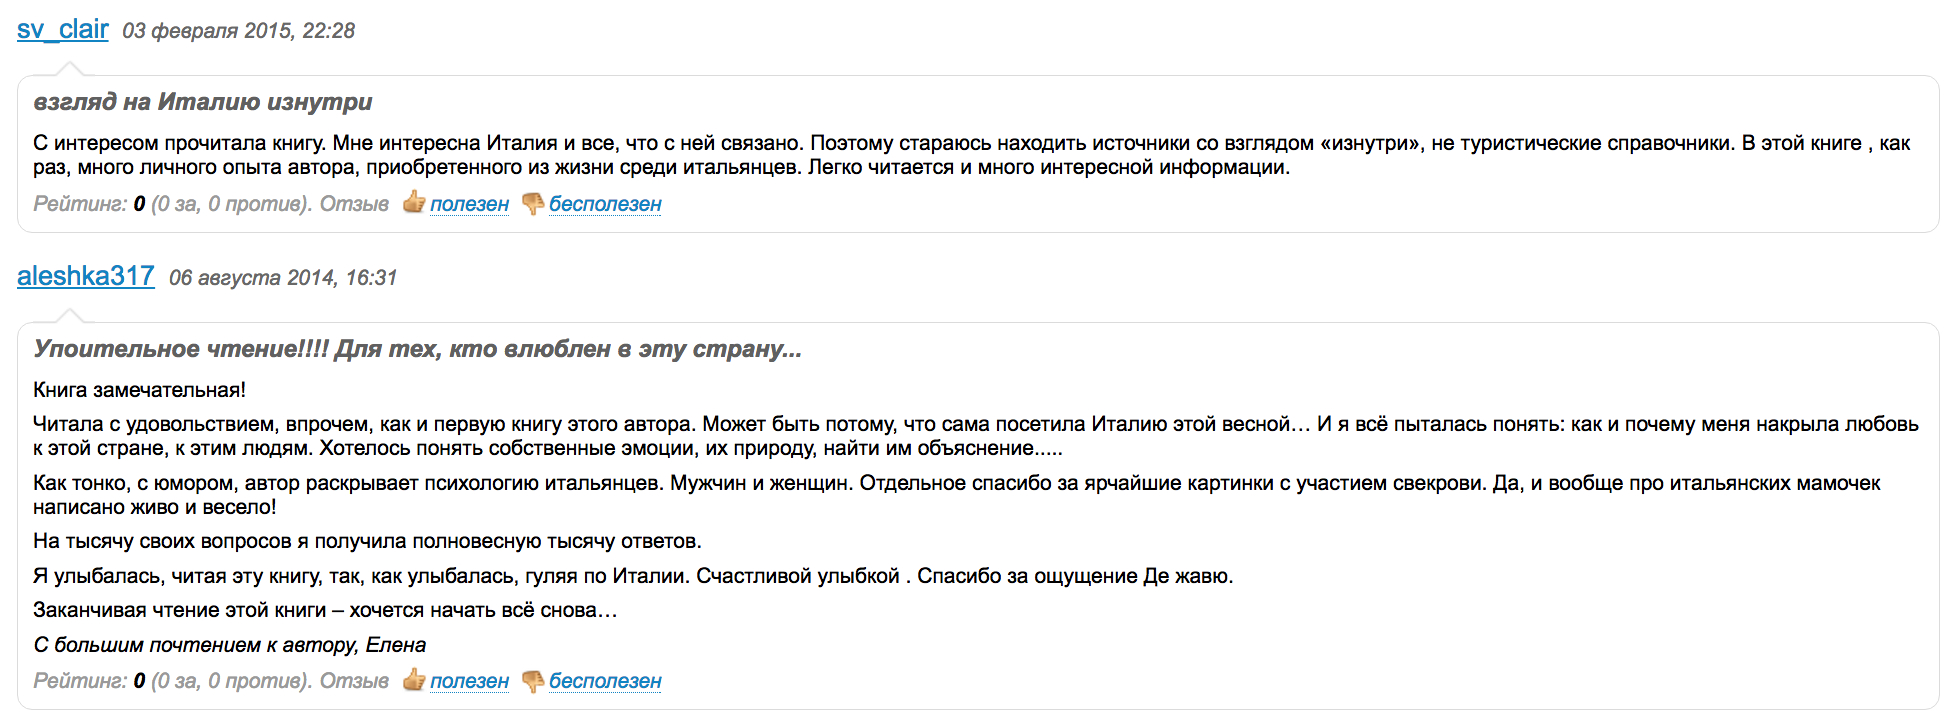This screenshot has width=1945, height=715.
Task: Mark sv_clair's review as «бесполезен»
Action: 605,204
